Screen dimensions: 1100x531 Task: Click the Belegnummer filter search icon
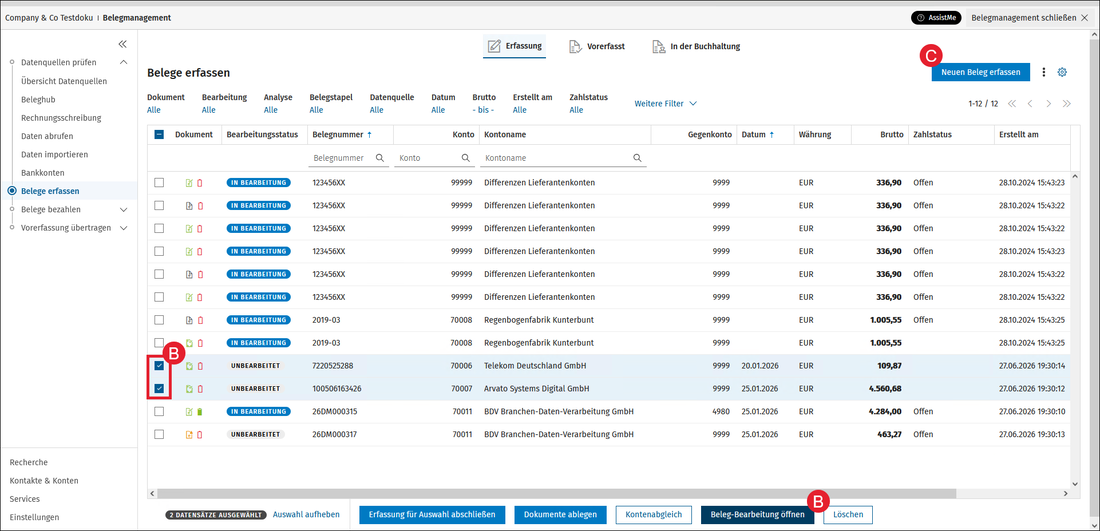point(380,159)
